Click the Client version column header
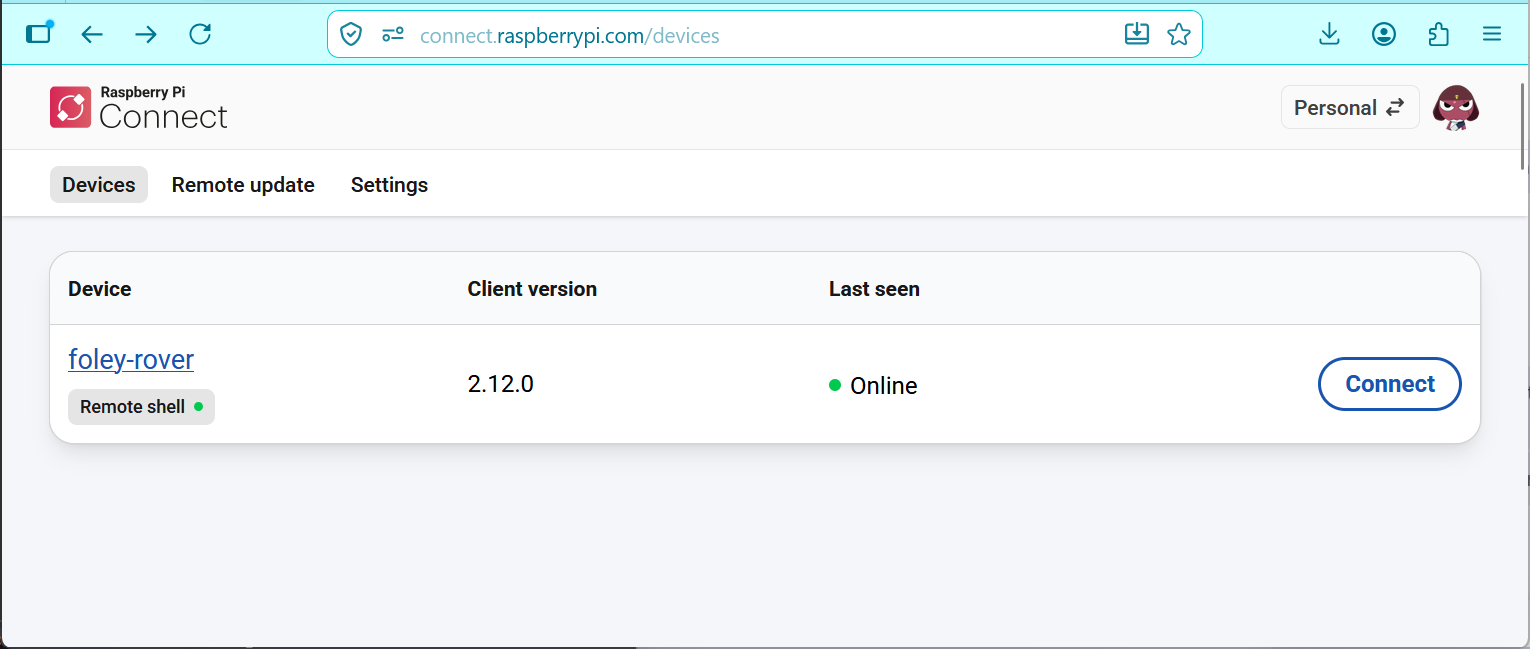Screen dimensions: 1530x649 point(532,289)
